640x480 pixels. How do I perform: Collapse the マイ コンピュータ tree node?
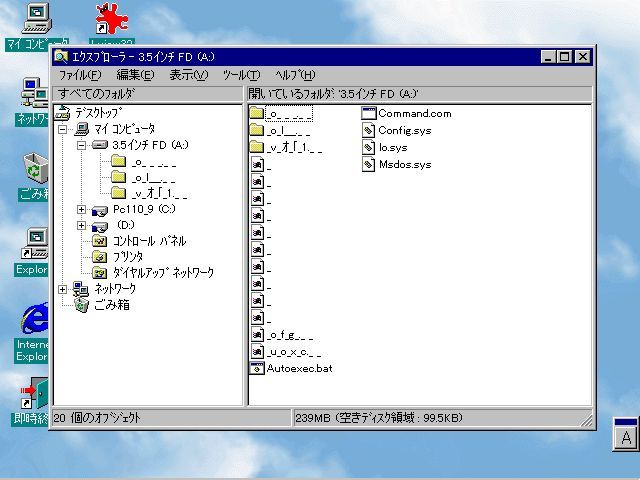[x=62, y=129]
